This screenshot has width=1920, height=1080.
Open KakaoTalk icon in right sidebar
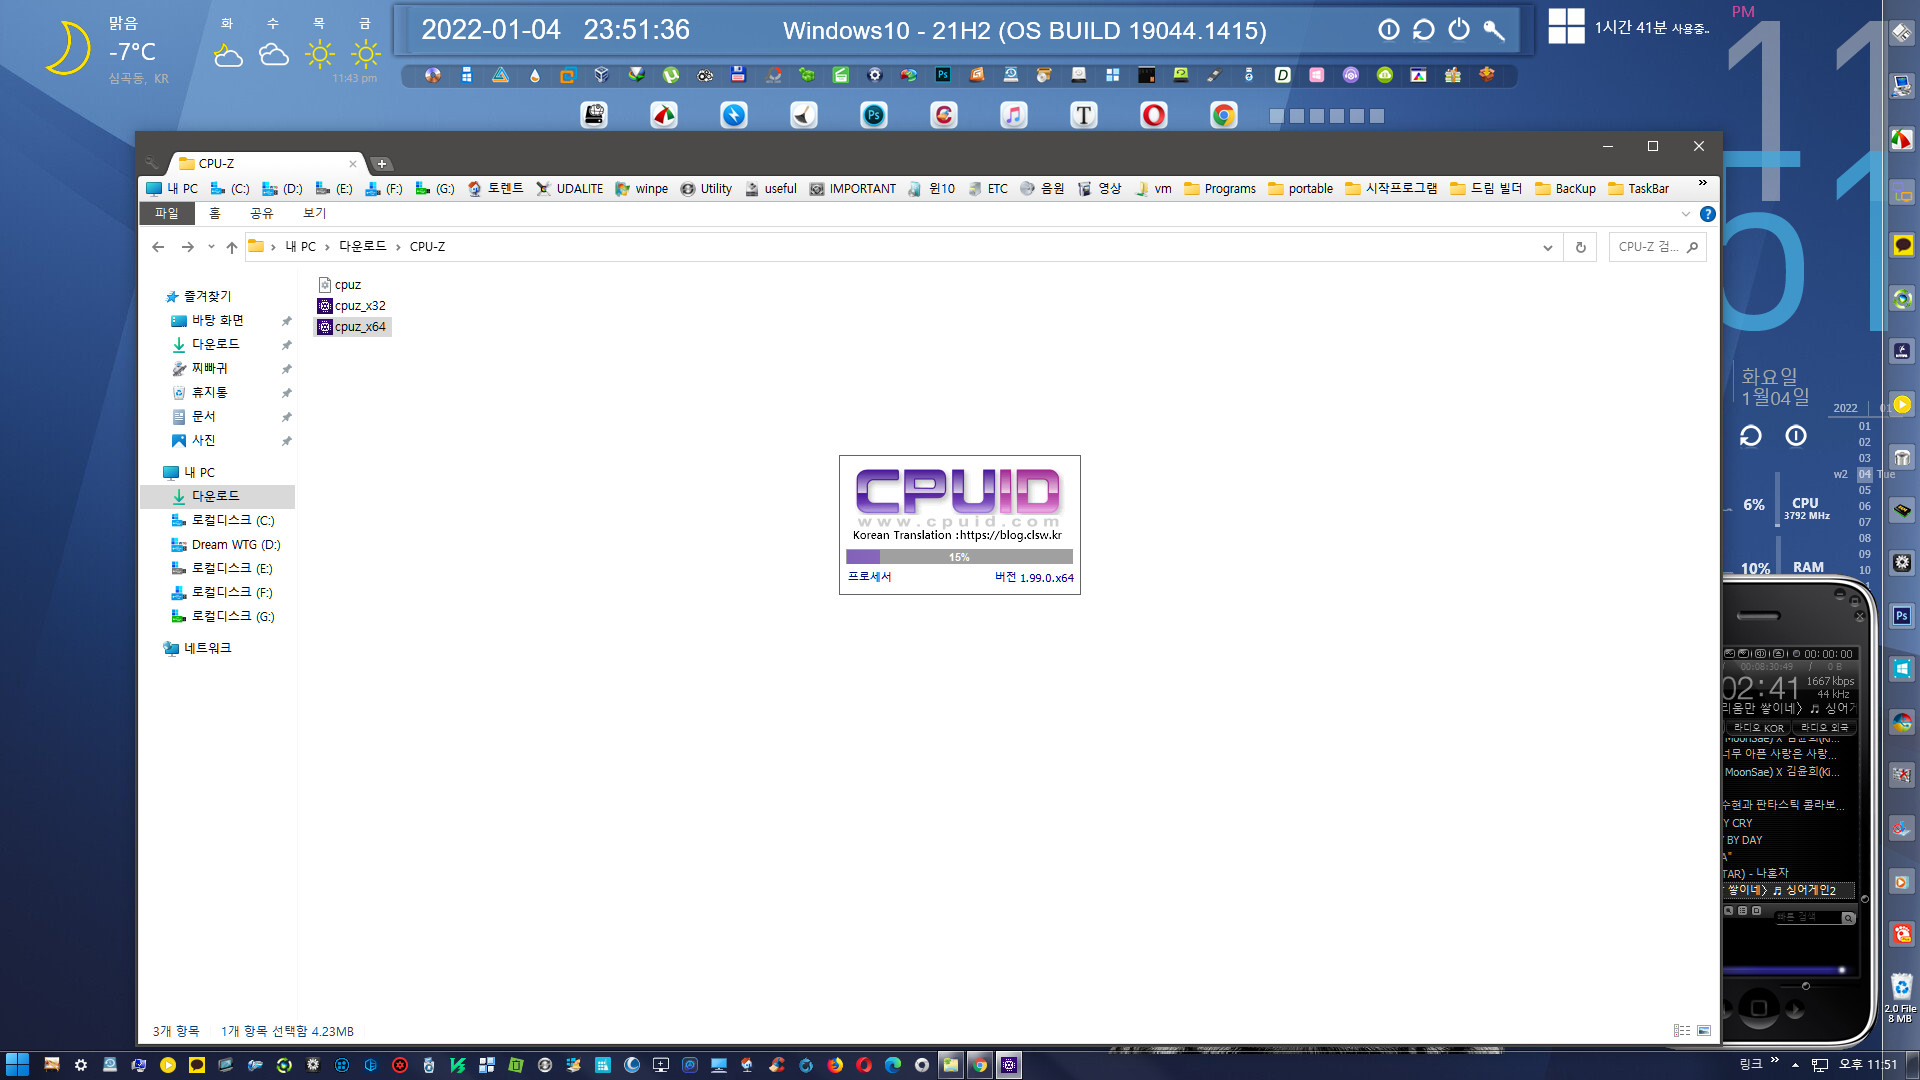click(1902, 246)
